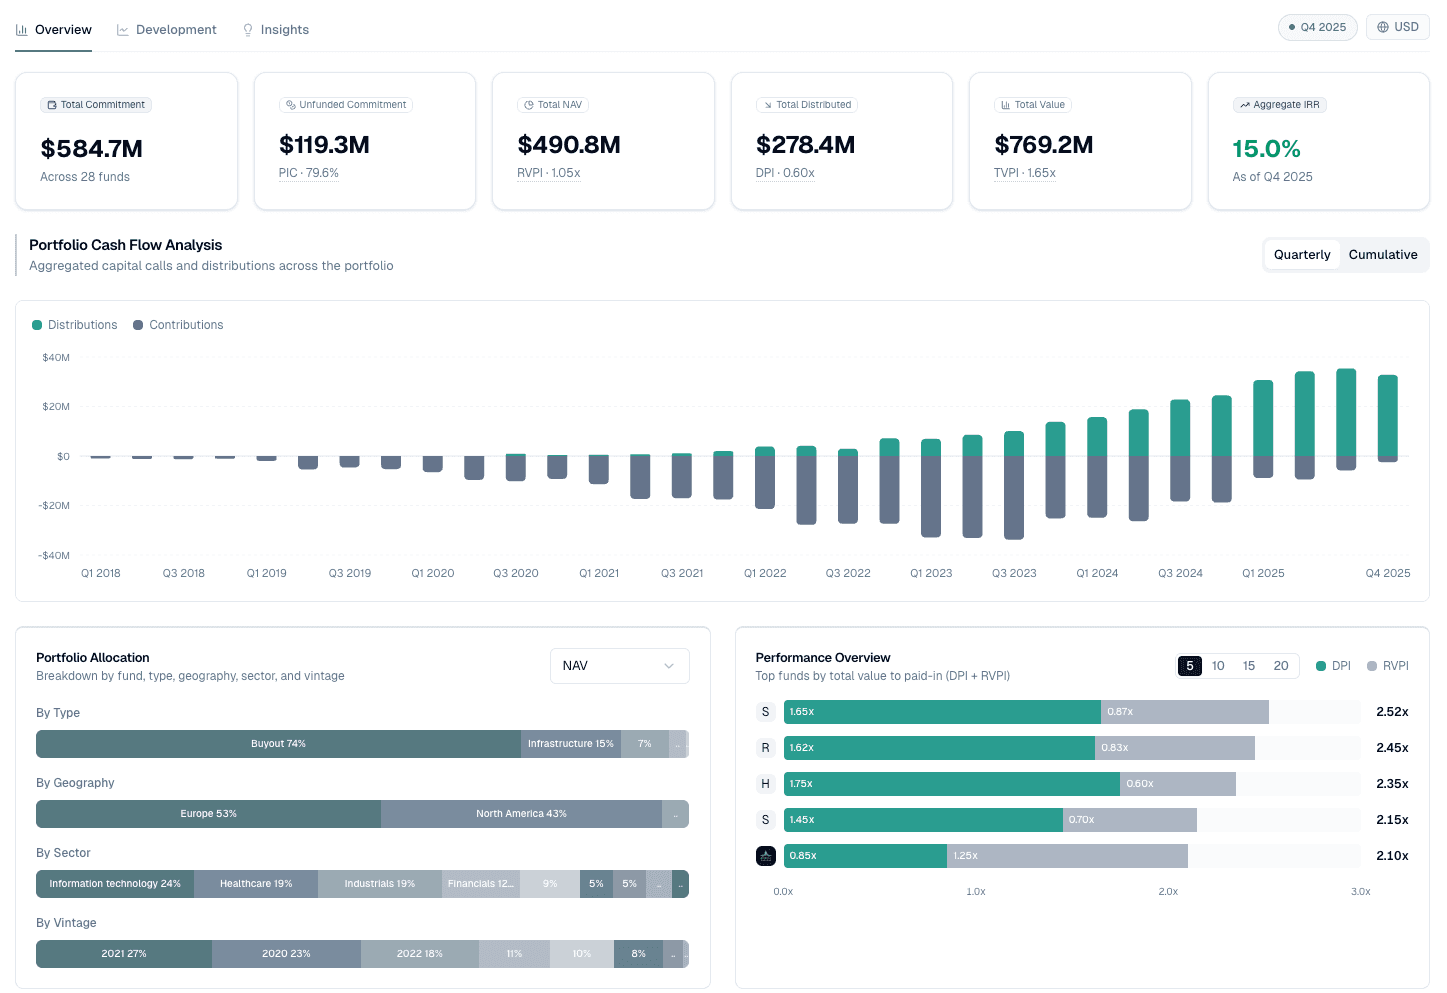Switch to the Development tab

(x=167, y=30)
